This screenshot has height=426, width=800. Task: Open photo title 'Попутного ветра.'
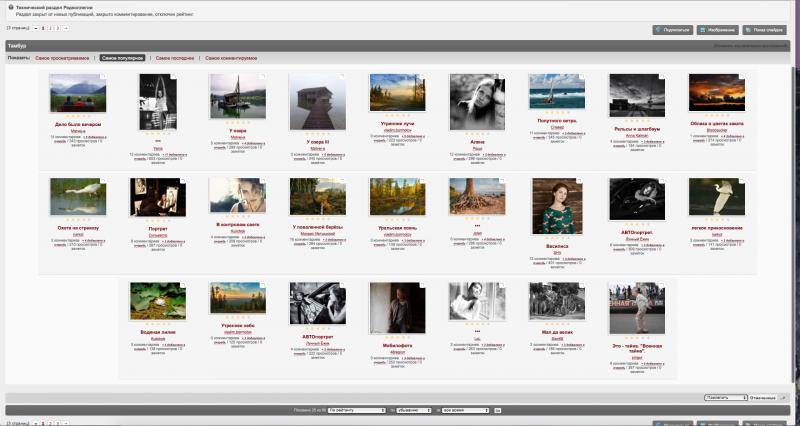click(557, 121)
